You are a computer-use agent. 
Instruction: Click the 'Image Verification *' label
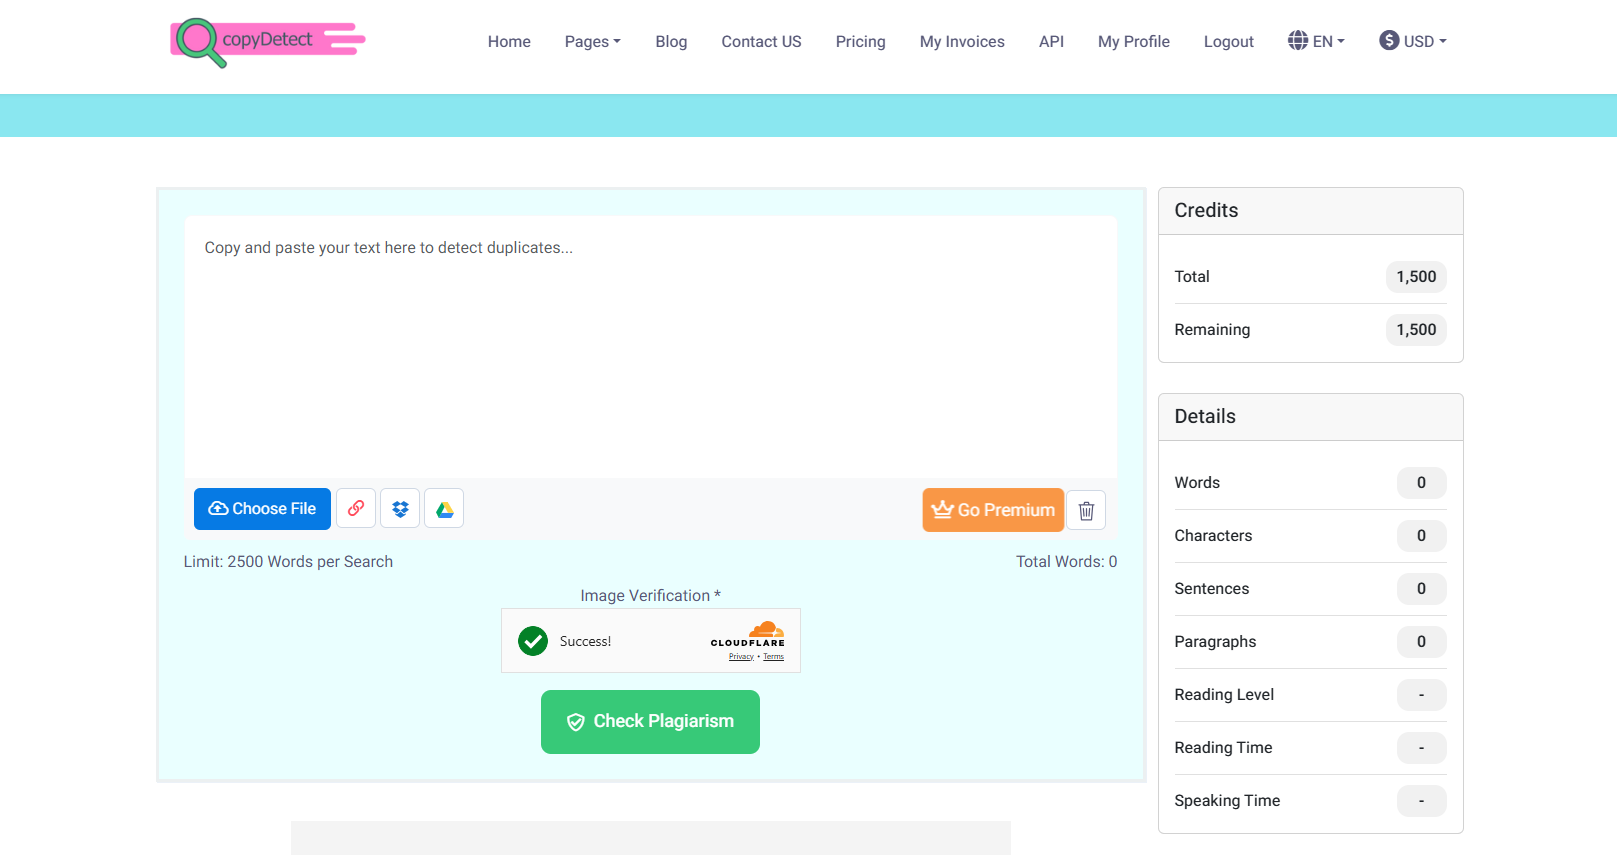tap(650, 596)
